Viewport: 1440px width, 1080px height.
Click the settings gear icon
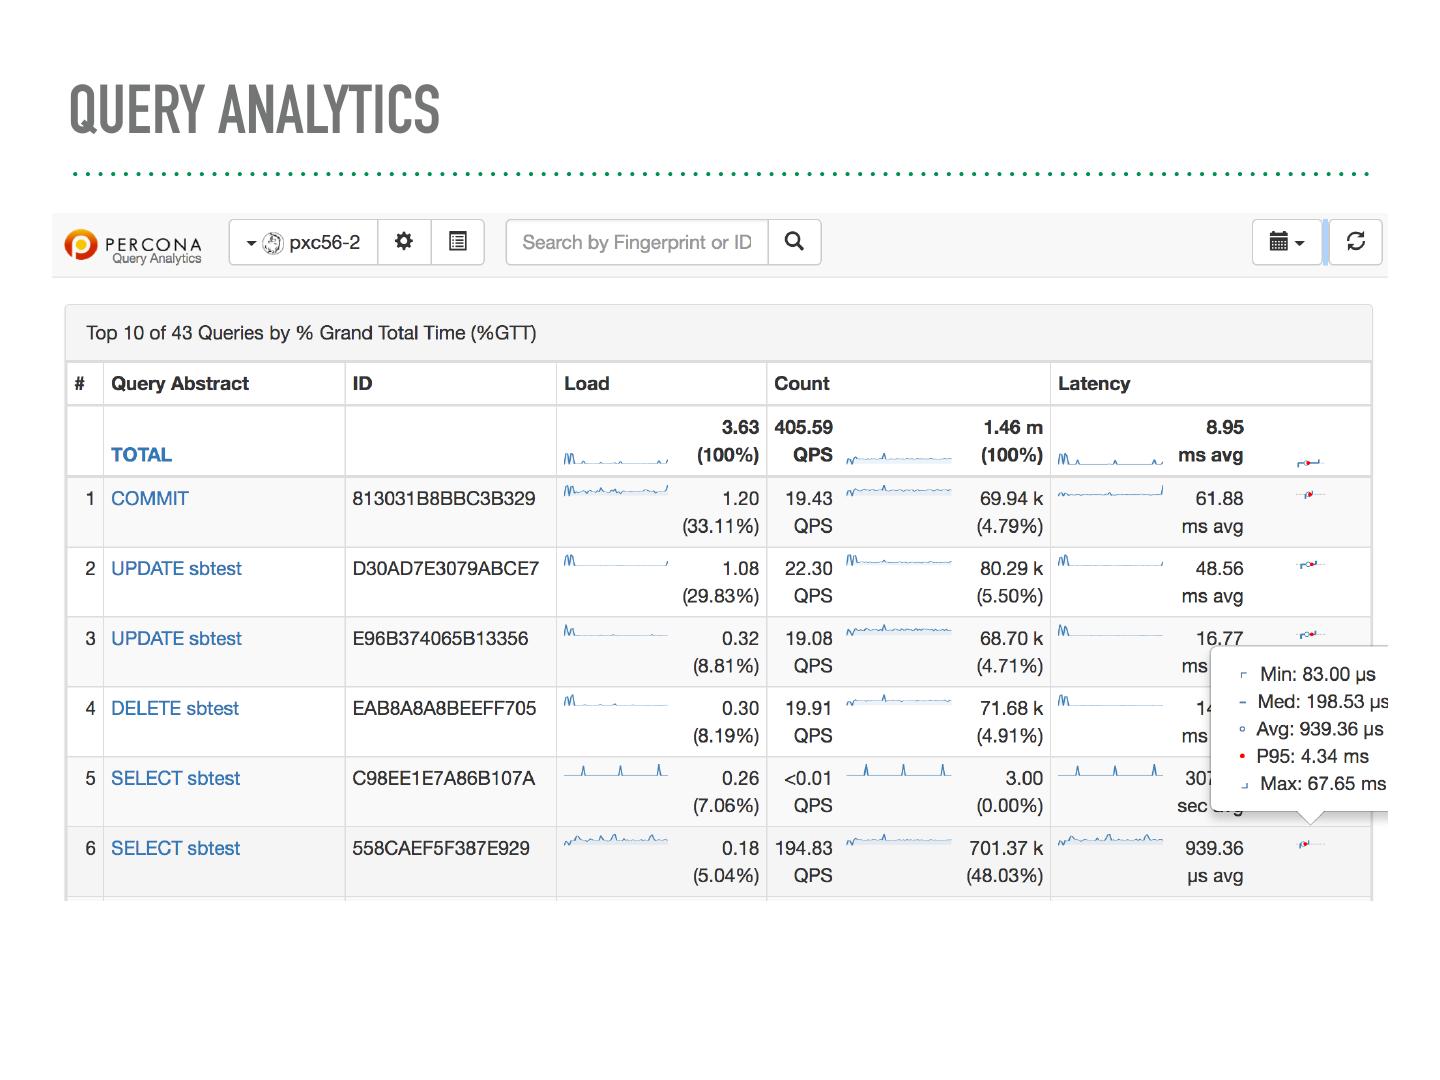click(404, 242)
